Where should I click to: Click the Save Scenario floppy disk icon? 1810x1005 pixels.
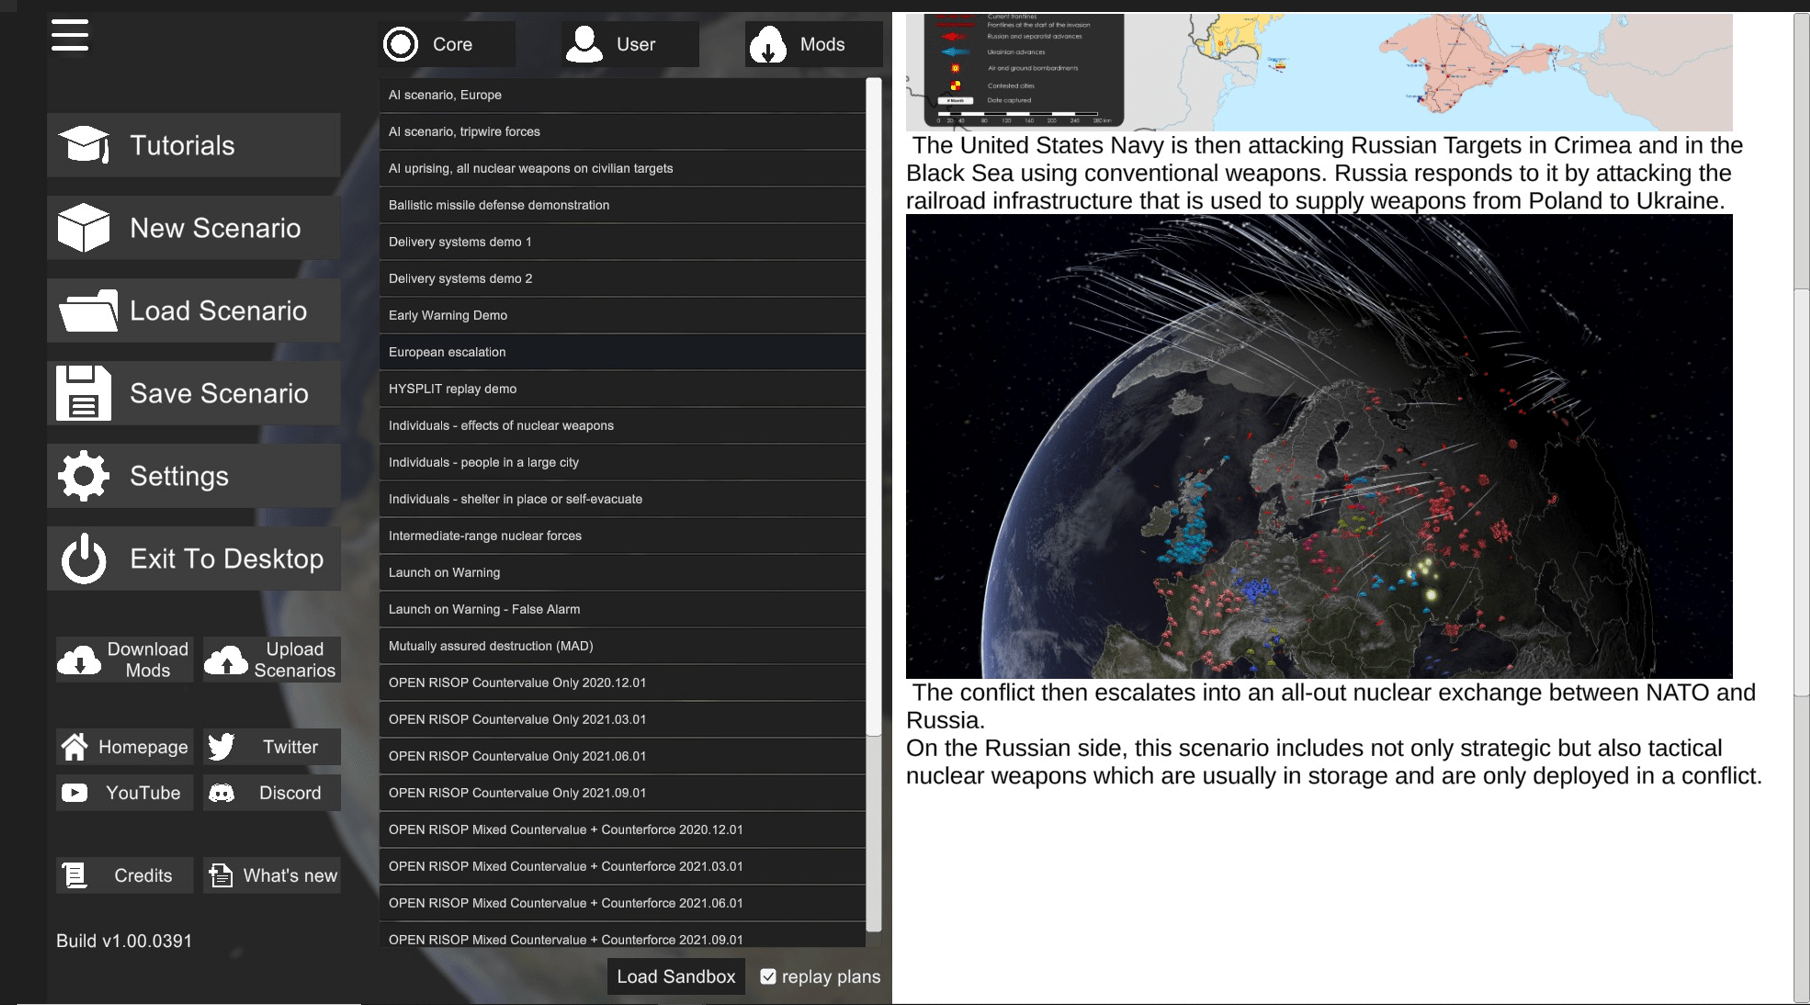click(84, 393)
